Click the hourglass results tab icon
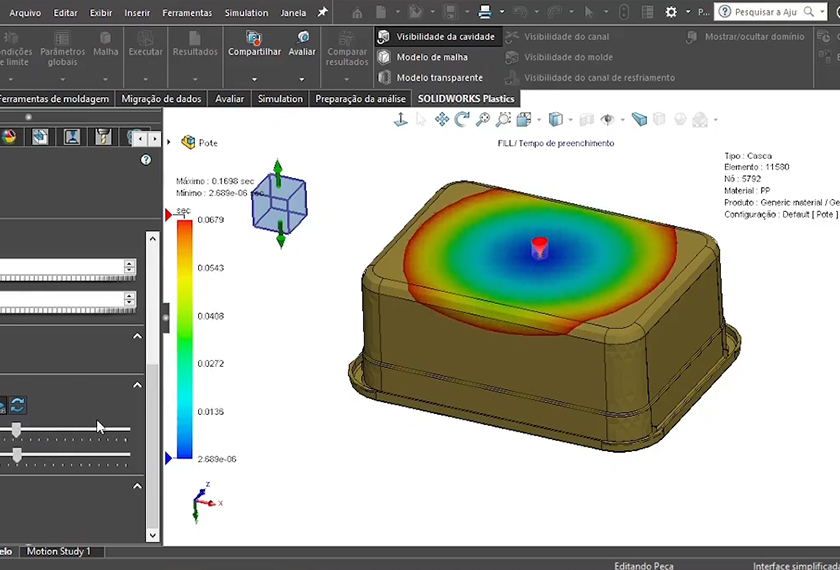This screenshot has height=570, width=840. point(71,137)
